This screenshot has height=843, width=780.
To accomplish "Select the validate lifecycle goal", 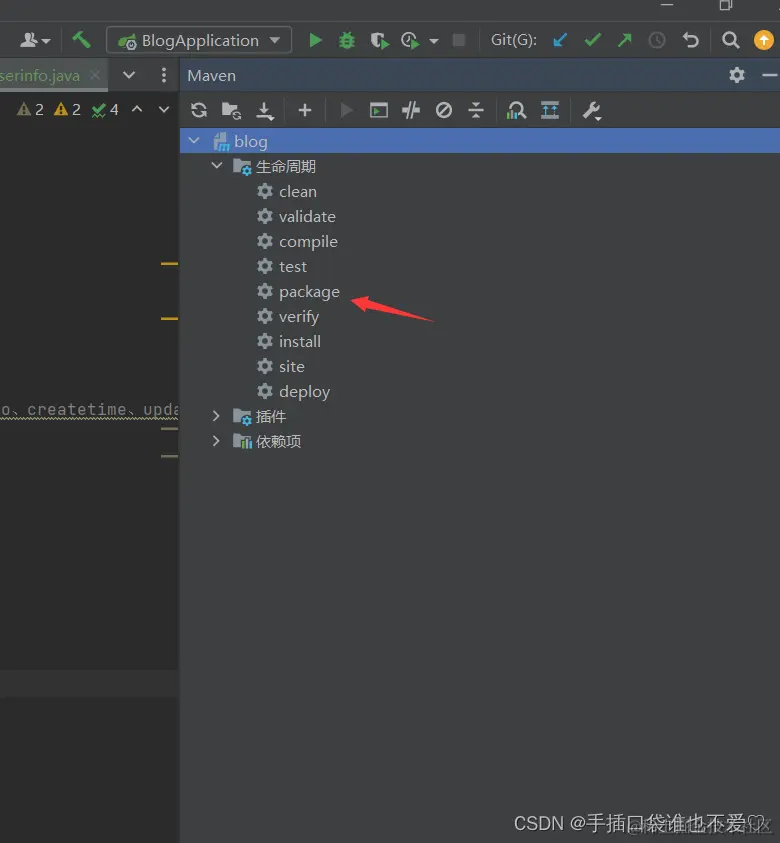I will pos(296,217).
